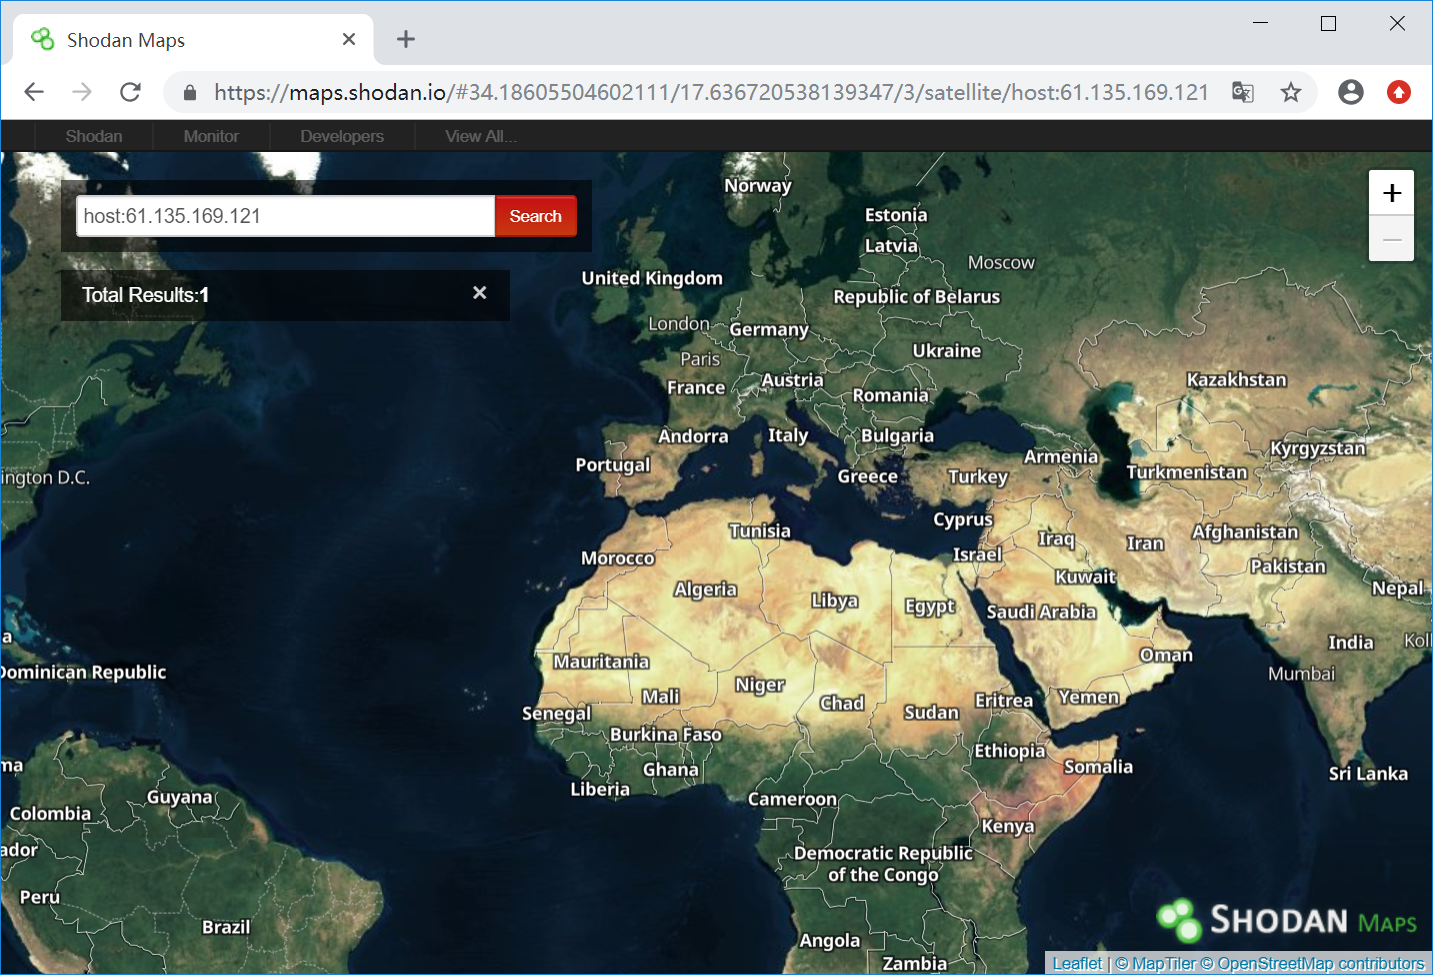Click the Moscow city label

pyautogui.click(x=1001, y=262)
